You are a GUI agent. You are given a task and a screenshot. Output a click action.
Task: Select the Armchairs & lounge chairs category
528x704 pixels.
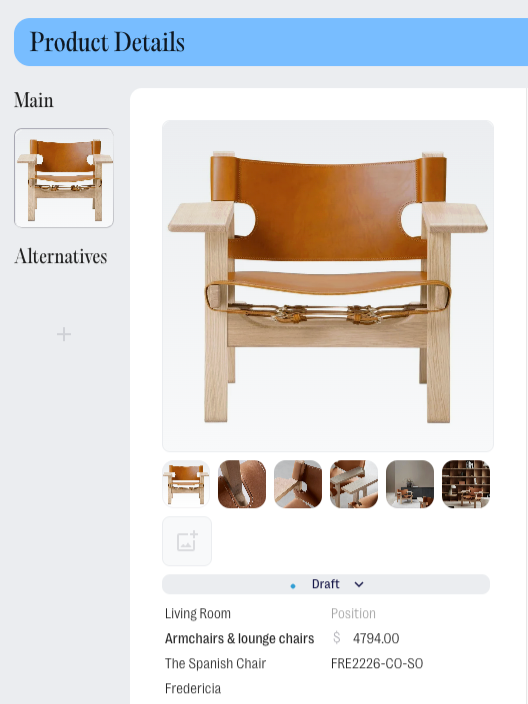click(x=239, y=638)
